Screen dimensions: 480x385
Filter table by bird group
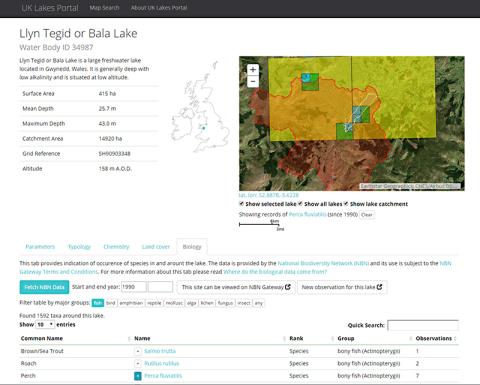click(x=111, y=303)
